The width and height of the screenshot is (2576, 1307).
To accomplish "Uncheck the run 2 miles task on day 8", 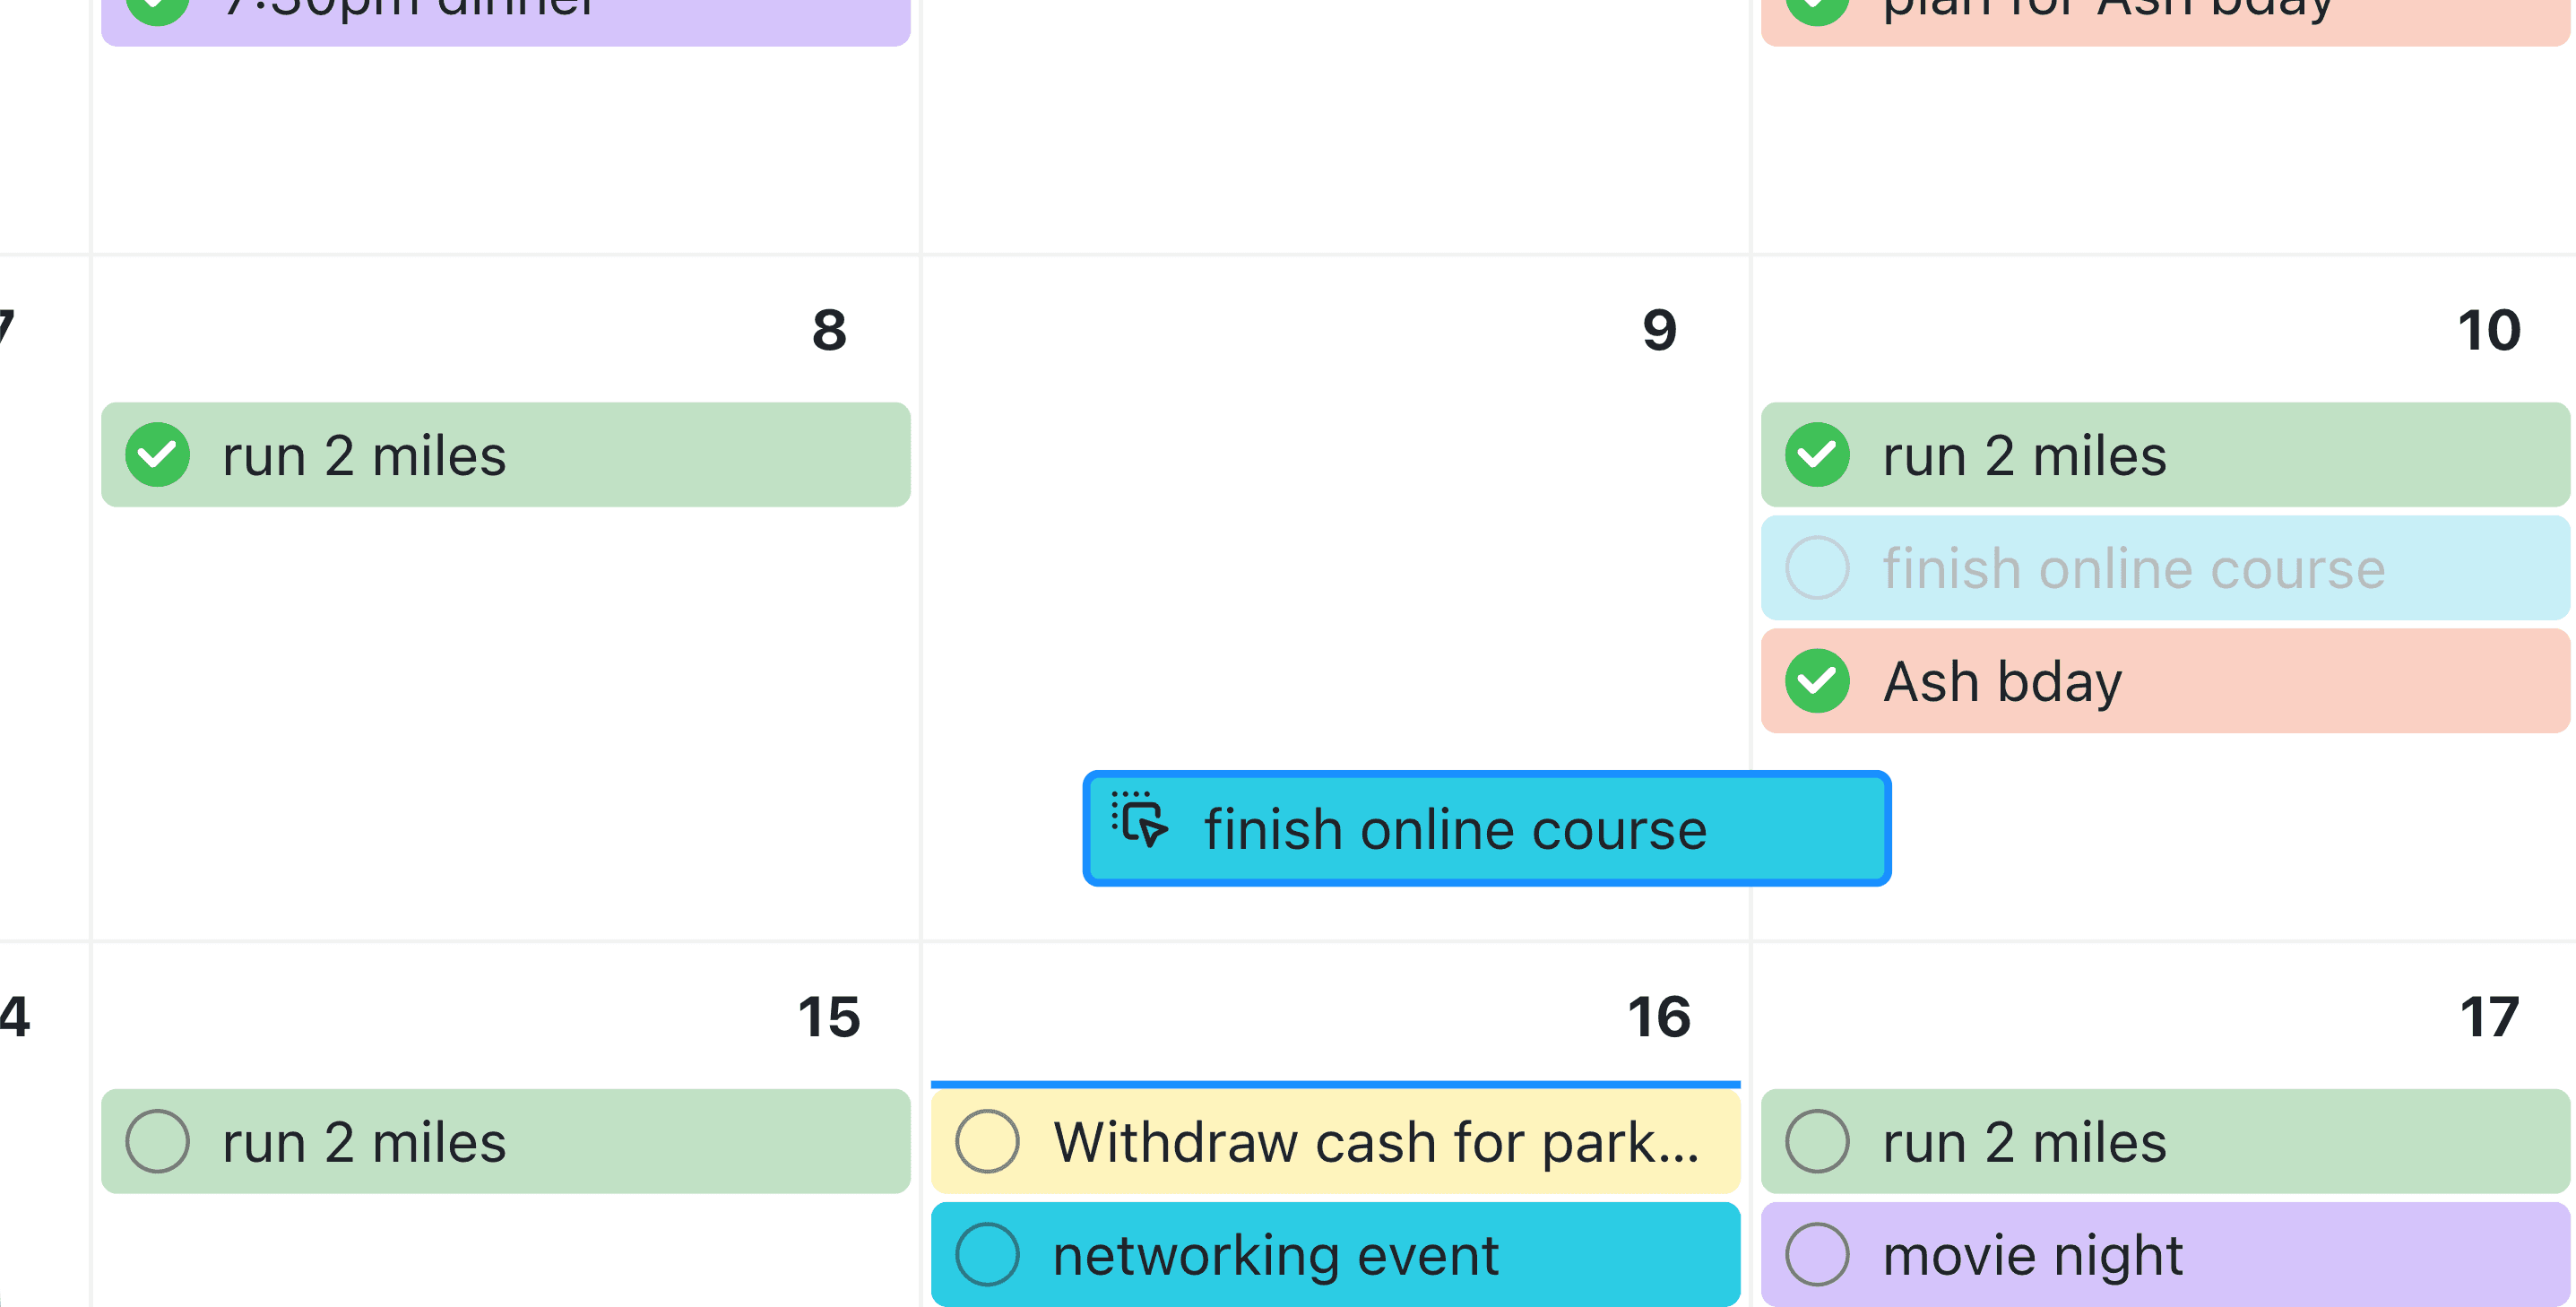I will tap(157, 455).
